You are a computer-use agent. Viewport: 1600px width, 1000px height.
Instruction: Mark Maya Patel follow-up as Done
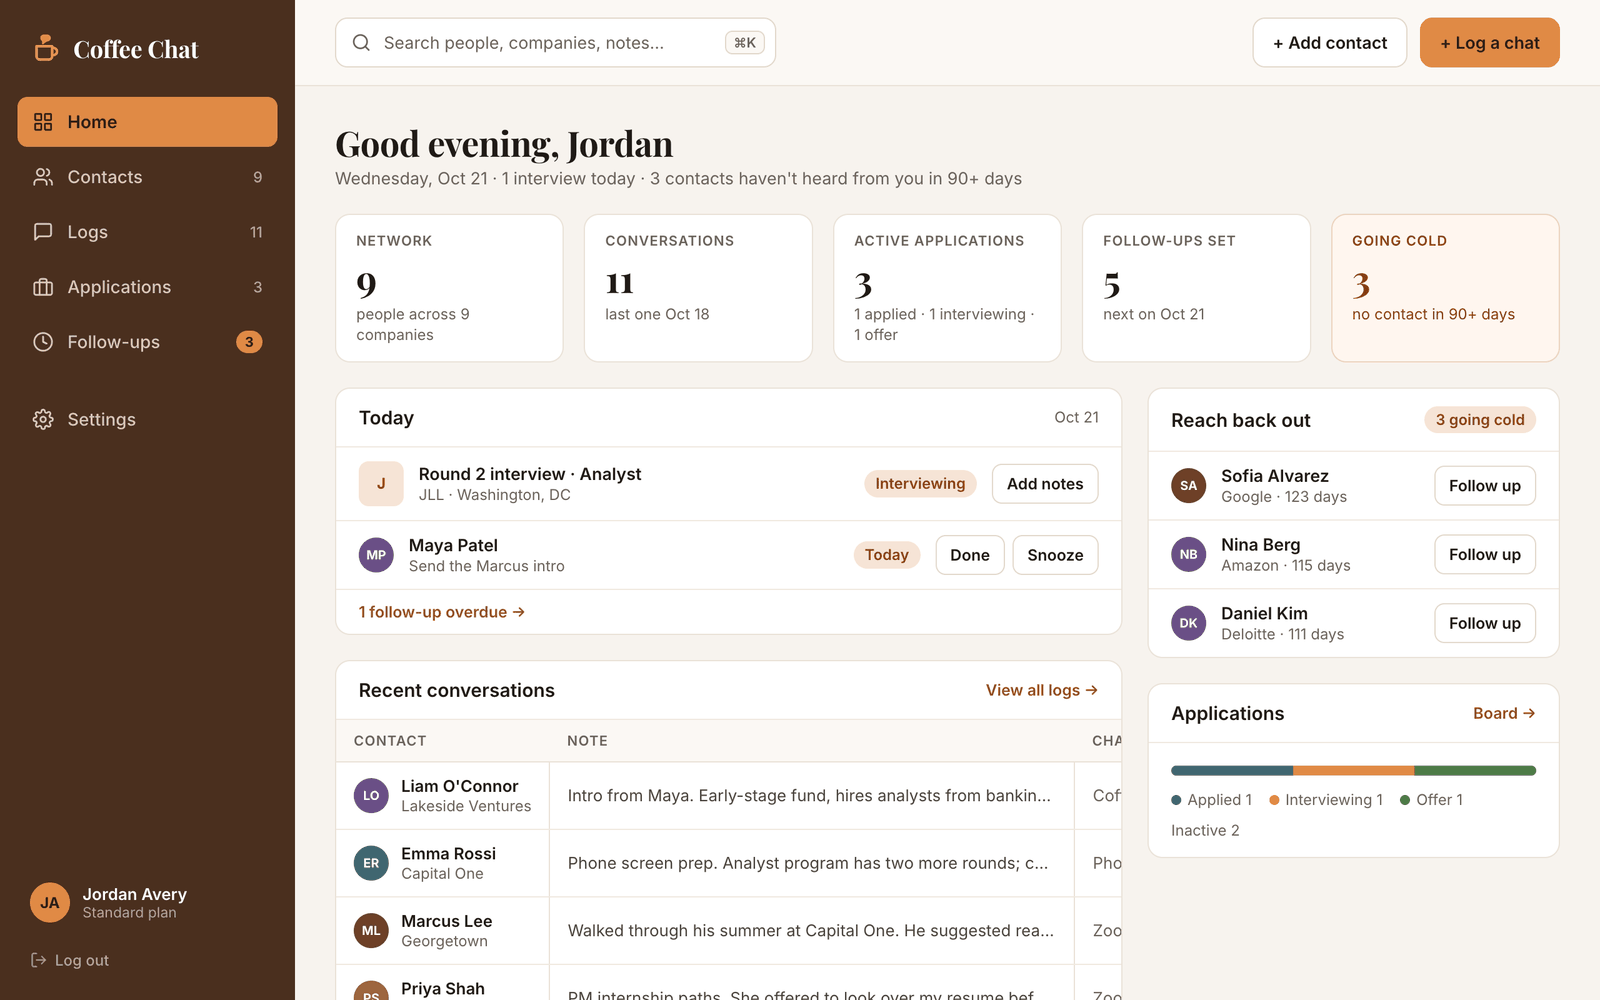(970, 555)
